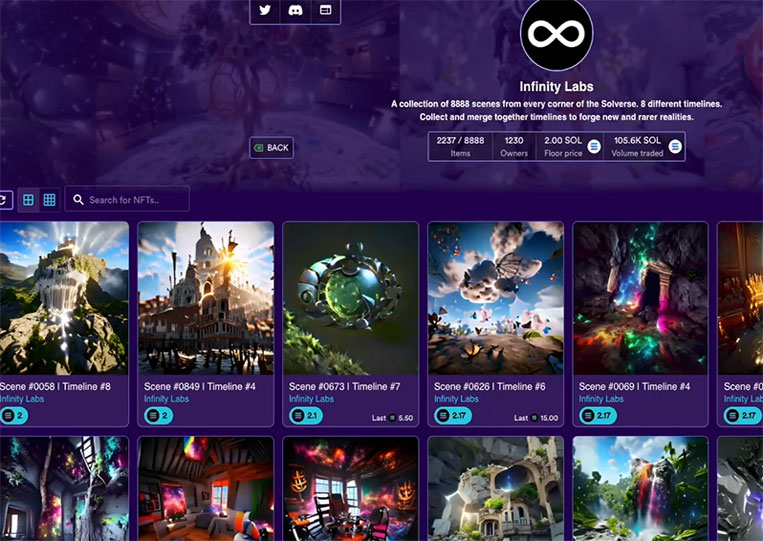Screen dimensions: 763x541
Task: Open the stone ruins archway thumbnail
Action: tap(495, 489)
